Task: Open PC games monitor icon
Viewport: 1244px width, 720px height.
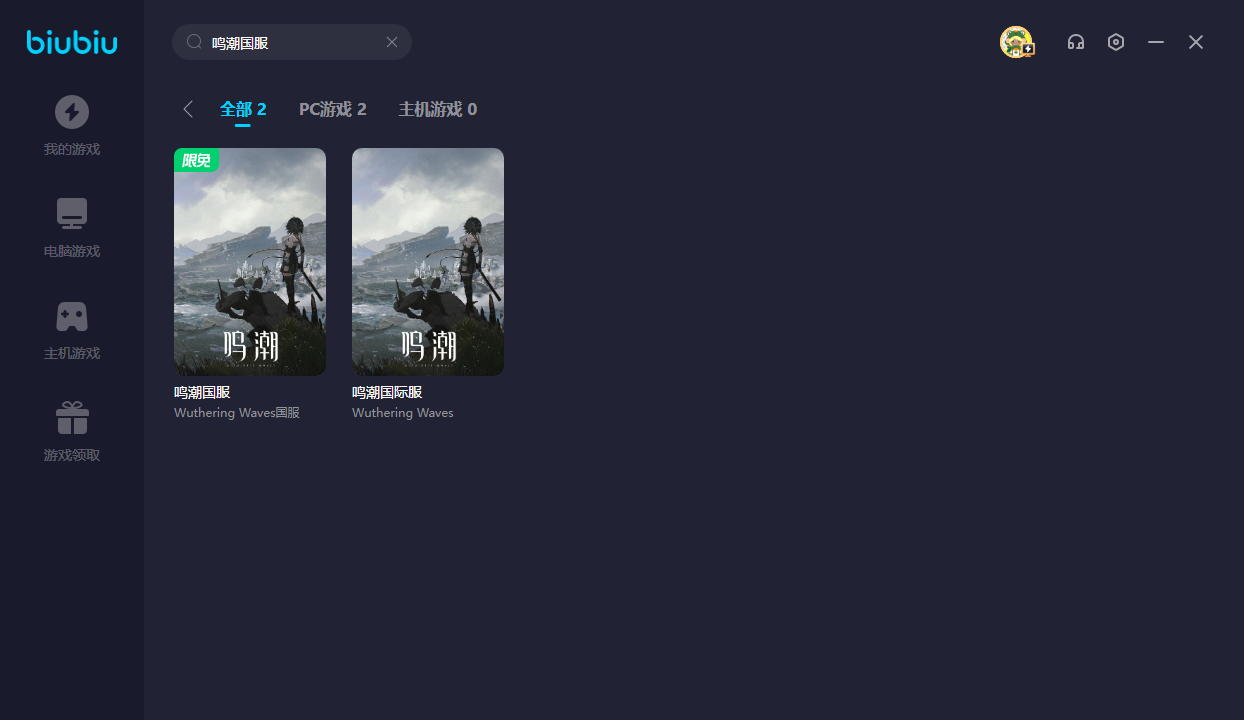Action: 72,214
